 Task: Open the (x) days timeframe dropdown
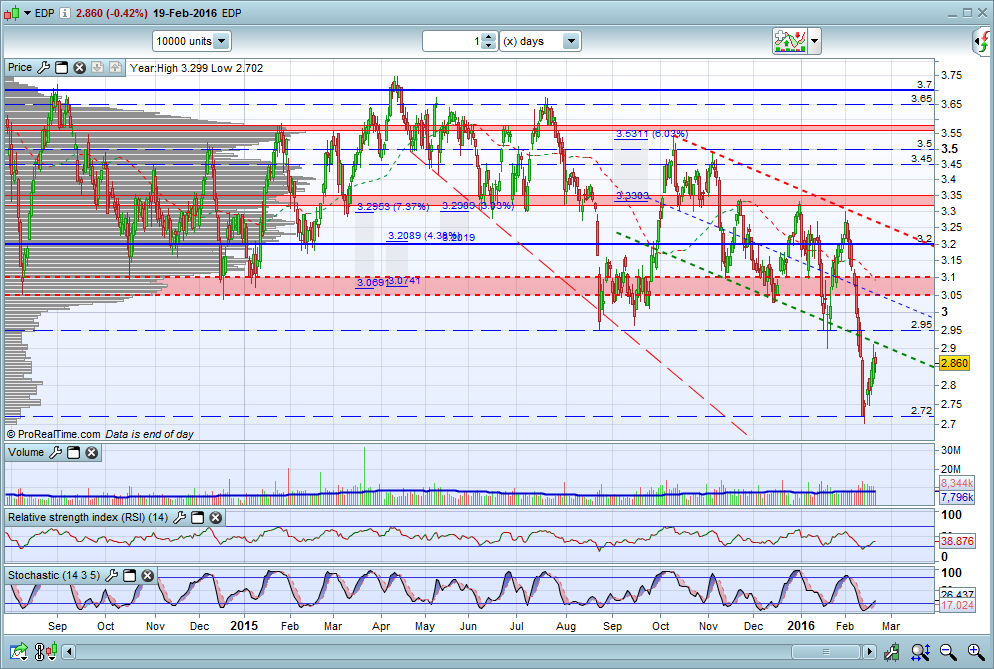pyautogui.click(x=570, y=41)
